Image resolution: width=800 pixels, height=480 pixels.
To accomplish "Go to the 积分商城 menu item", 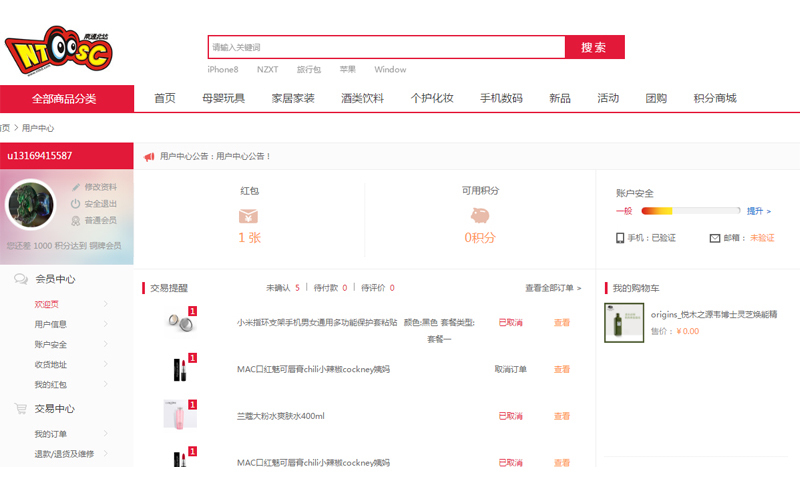I will click(x=715, y=98).
